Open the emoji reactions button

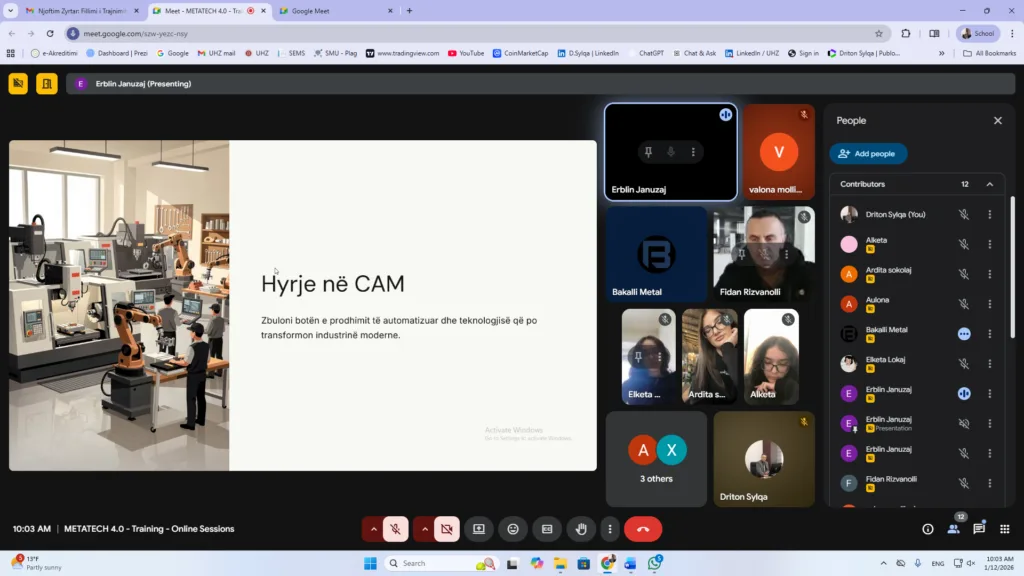click(513, 529)
